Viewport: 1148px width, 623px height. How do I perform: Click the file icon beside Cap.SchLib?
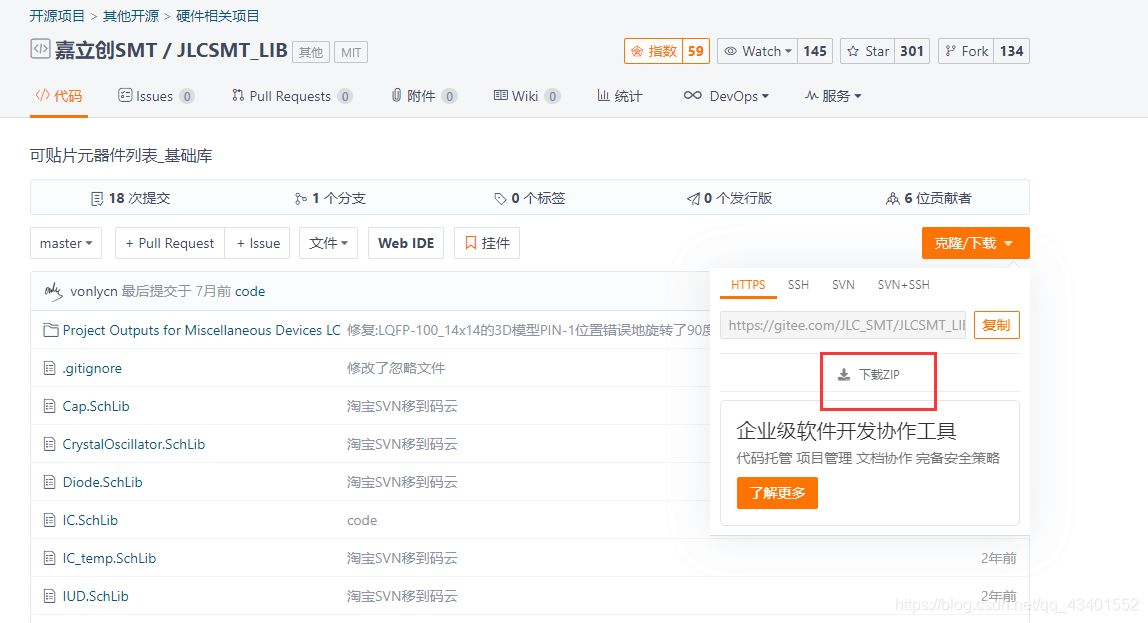(x=50, y=406)
